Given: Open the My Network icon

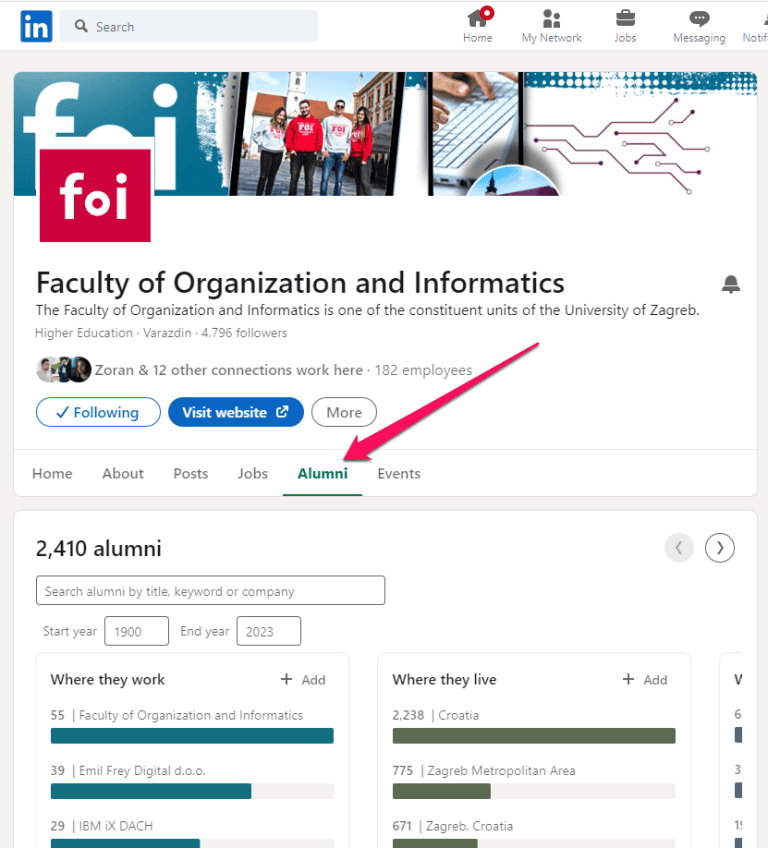Looking at the screenshot, I should point(551,20).
